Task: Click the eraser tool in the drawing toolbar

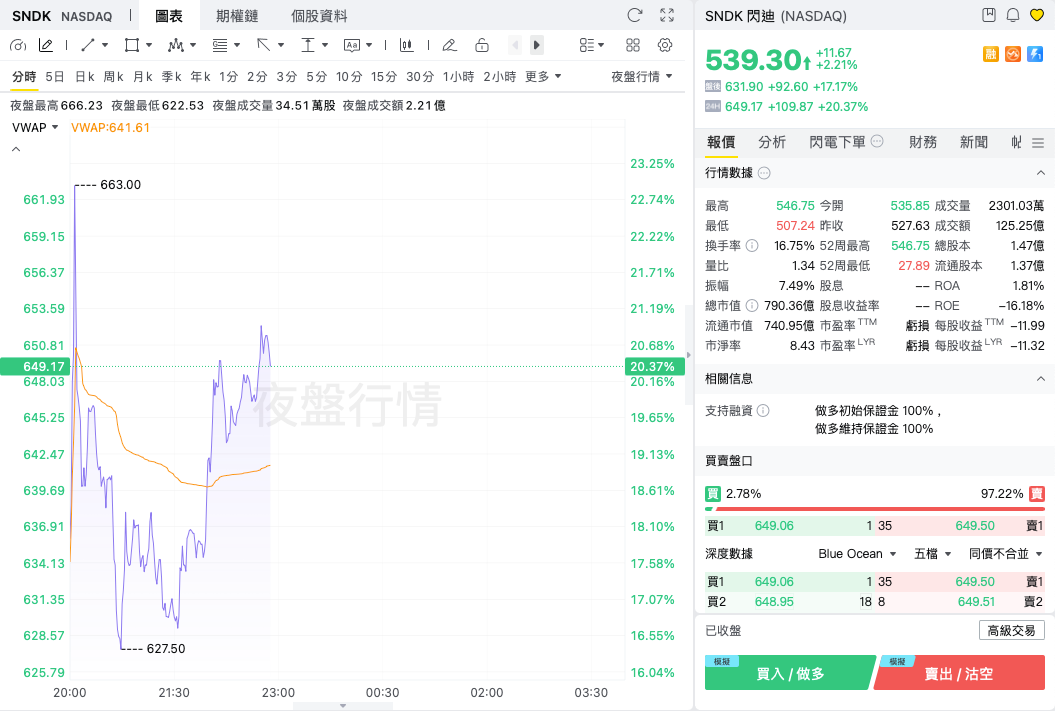Action: 449,45
